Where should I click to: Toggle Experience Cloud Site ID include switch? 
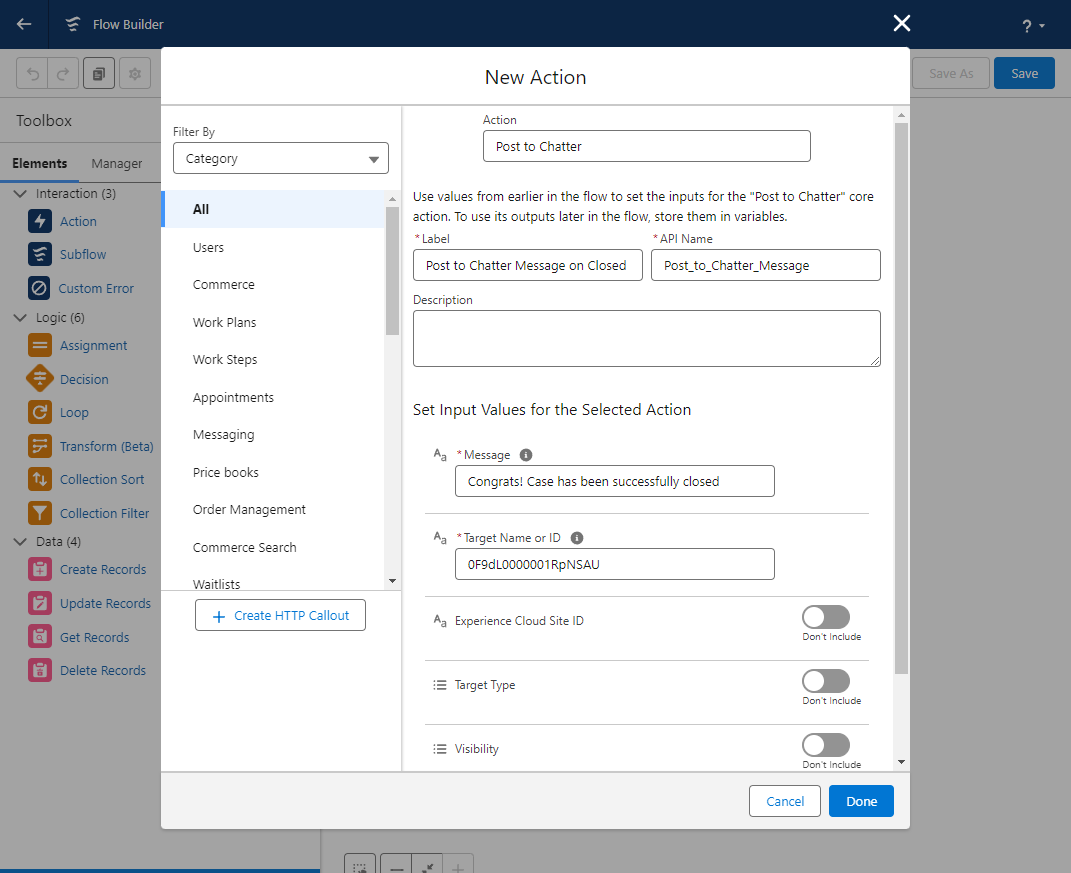tap(826, 617)
